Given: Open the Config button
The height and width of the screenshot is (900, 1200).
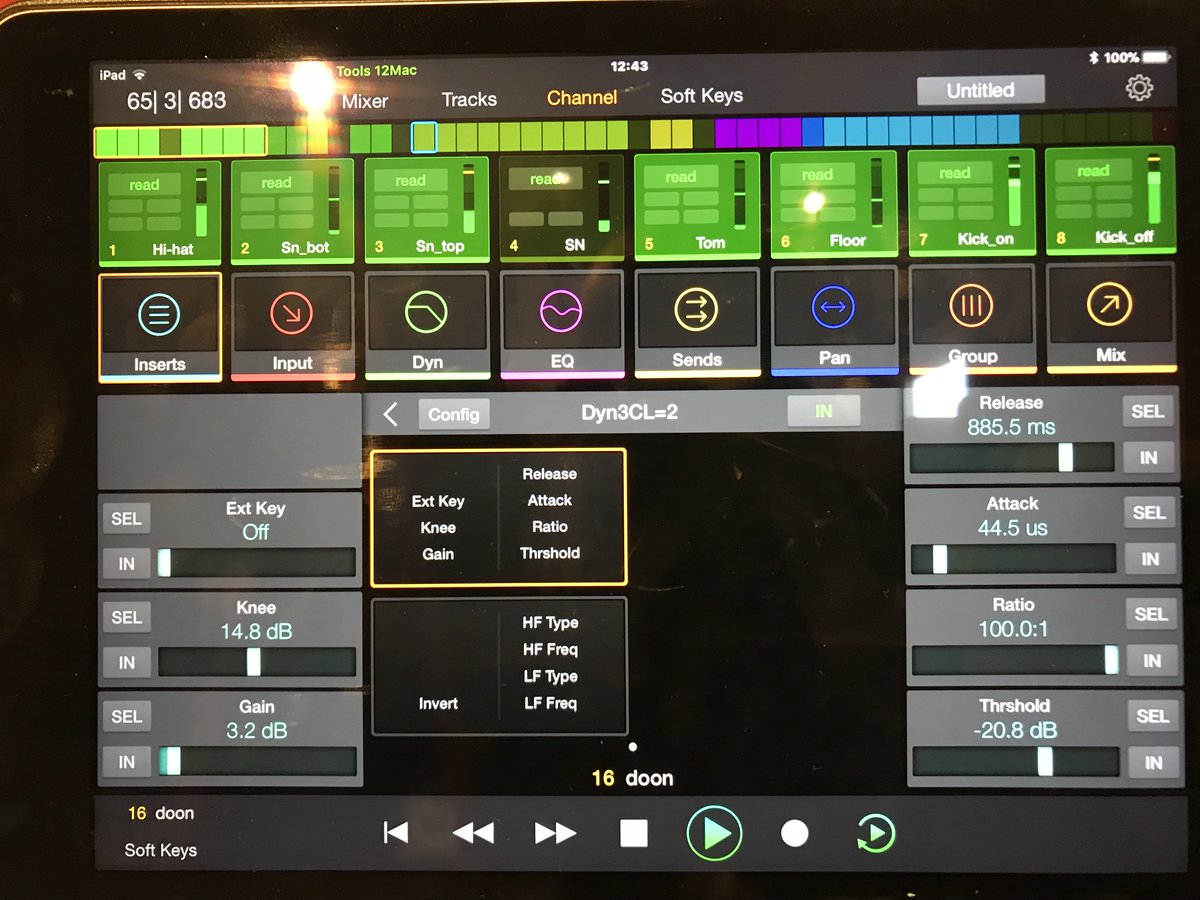Looking at the screenshot, I should (454, 414).
